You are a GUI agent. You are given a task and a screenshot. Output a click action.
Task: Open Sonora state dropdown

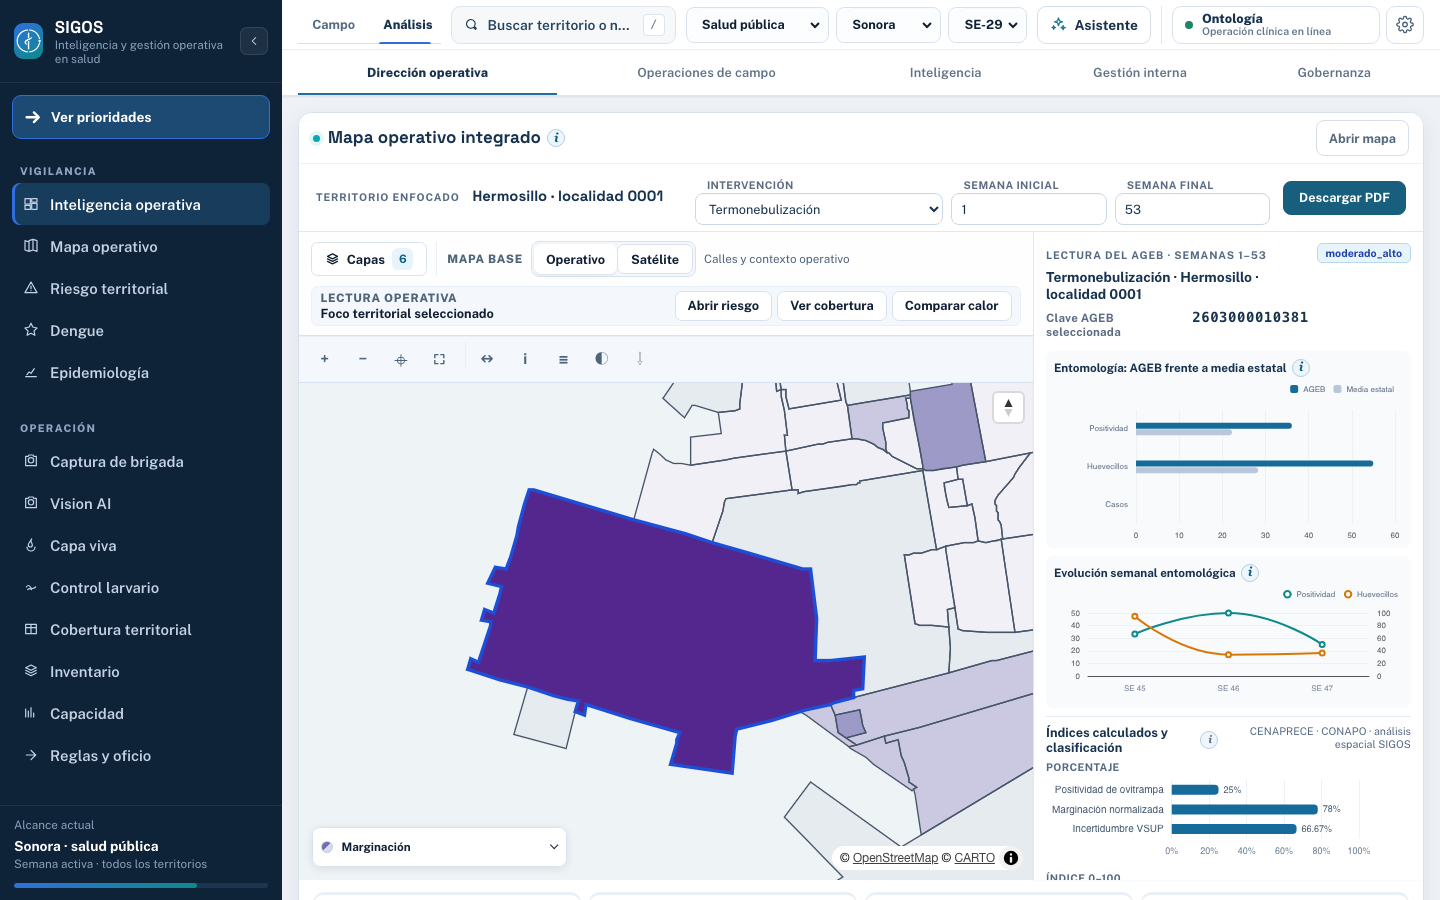(x=889, y=25)
